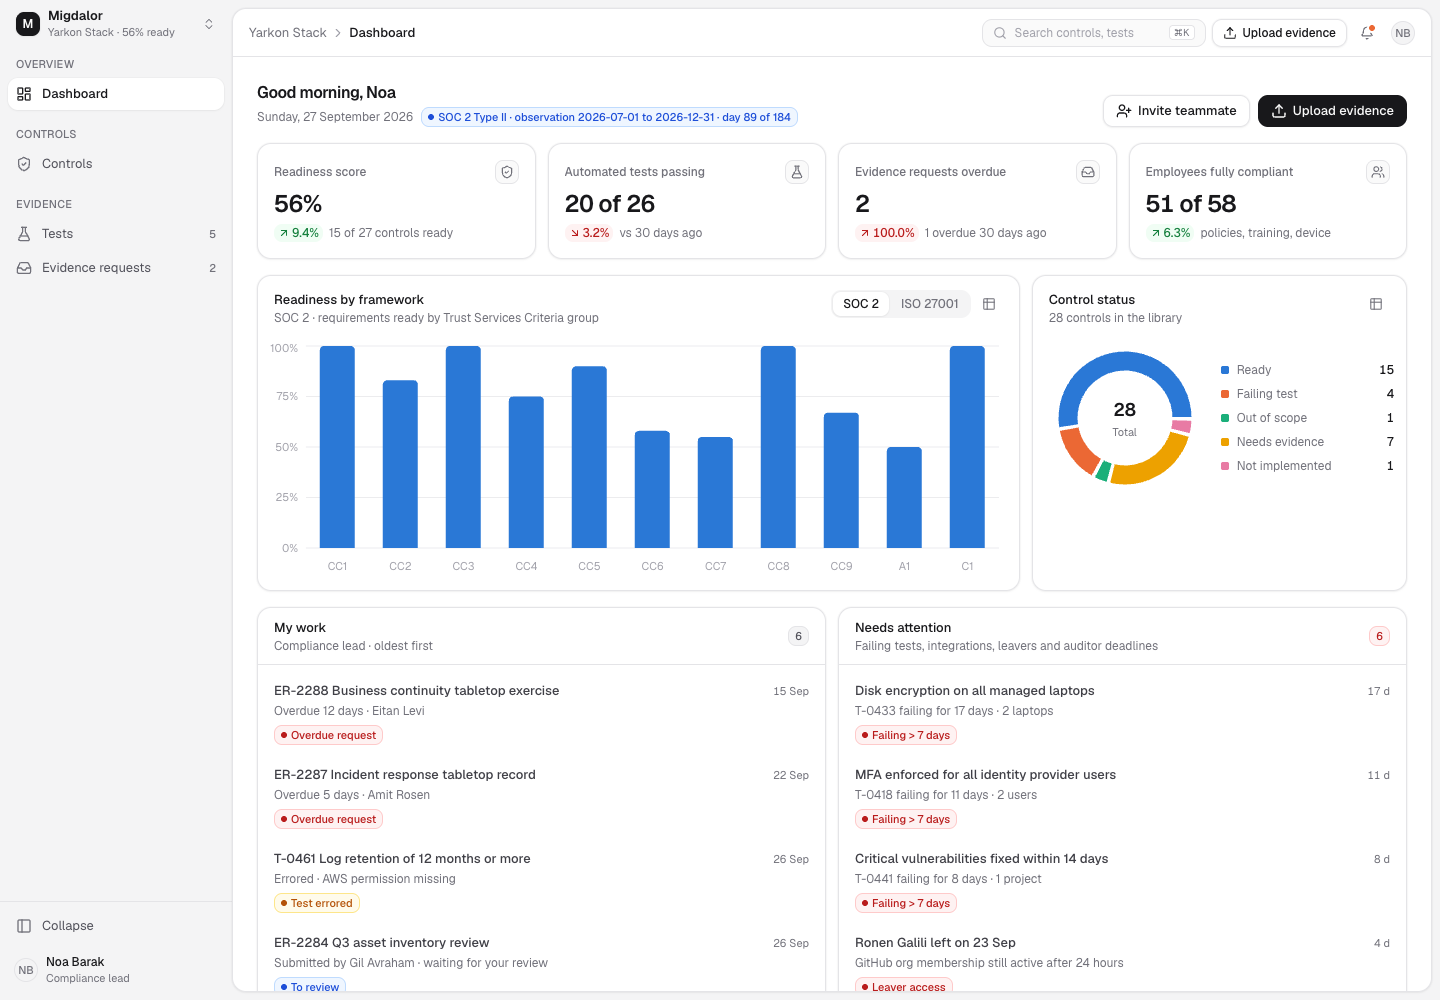This screenshot has width=1440, height=1000.
Task: Click the Employees fully compliant people icon
Action: (x=1378, y=172)
